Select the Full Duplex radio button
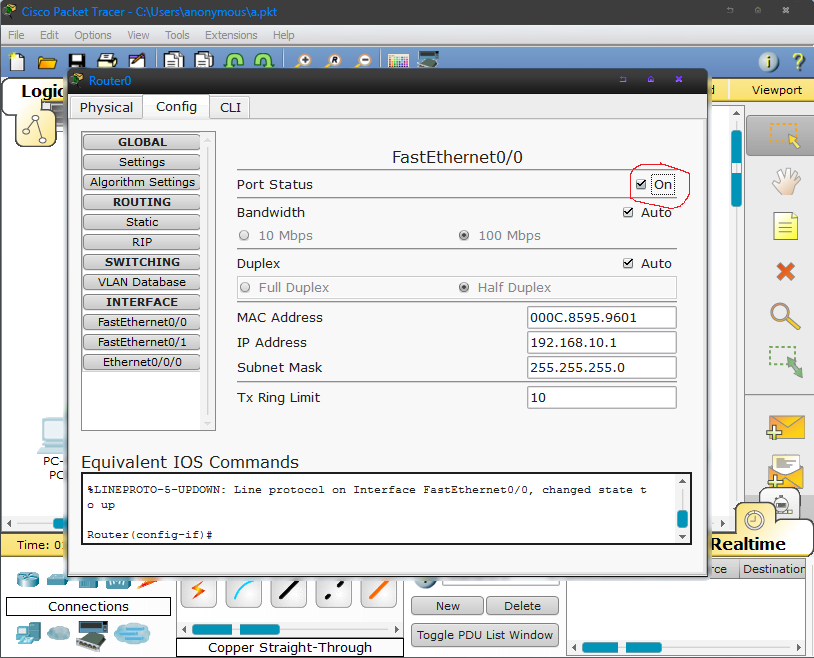Viewport: 814px width, 658px height. pos(245,287)
